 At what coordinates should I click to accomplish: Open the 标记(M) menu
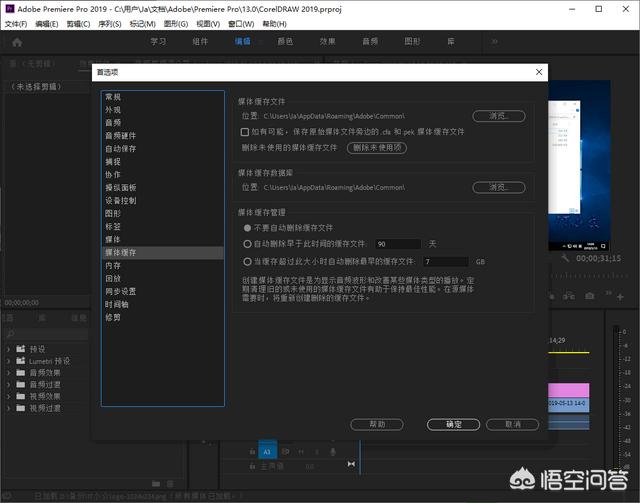pos(142,24)
